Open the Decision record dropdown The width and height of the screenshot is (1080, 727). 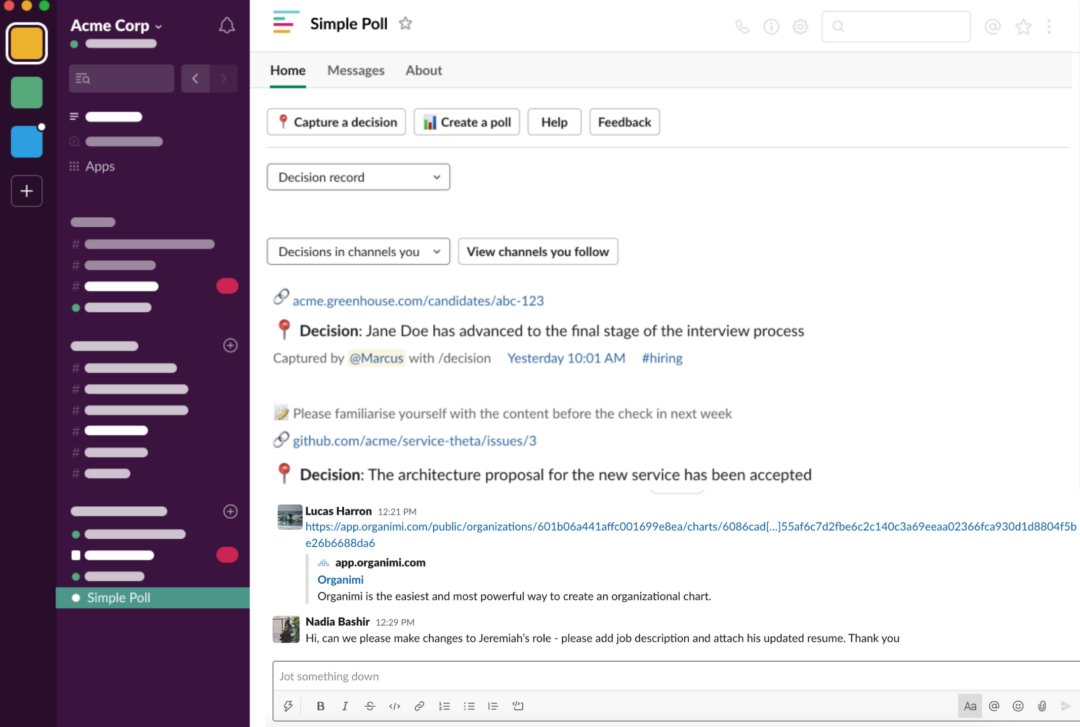point(357,176)
